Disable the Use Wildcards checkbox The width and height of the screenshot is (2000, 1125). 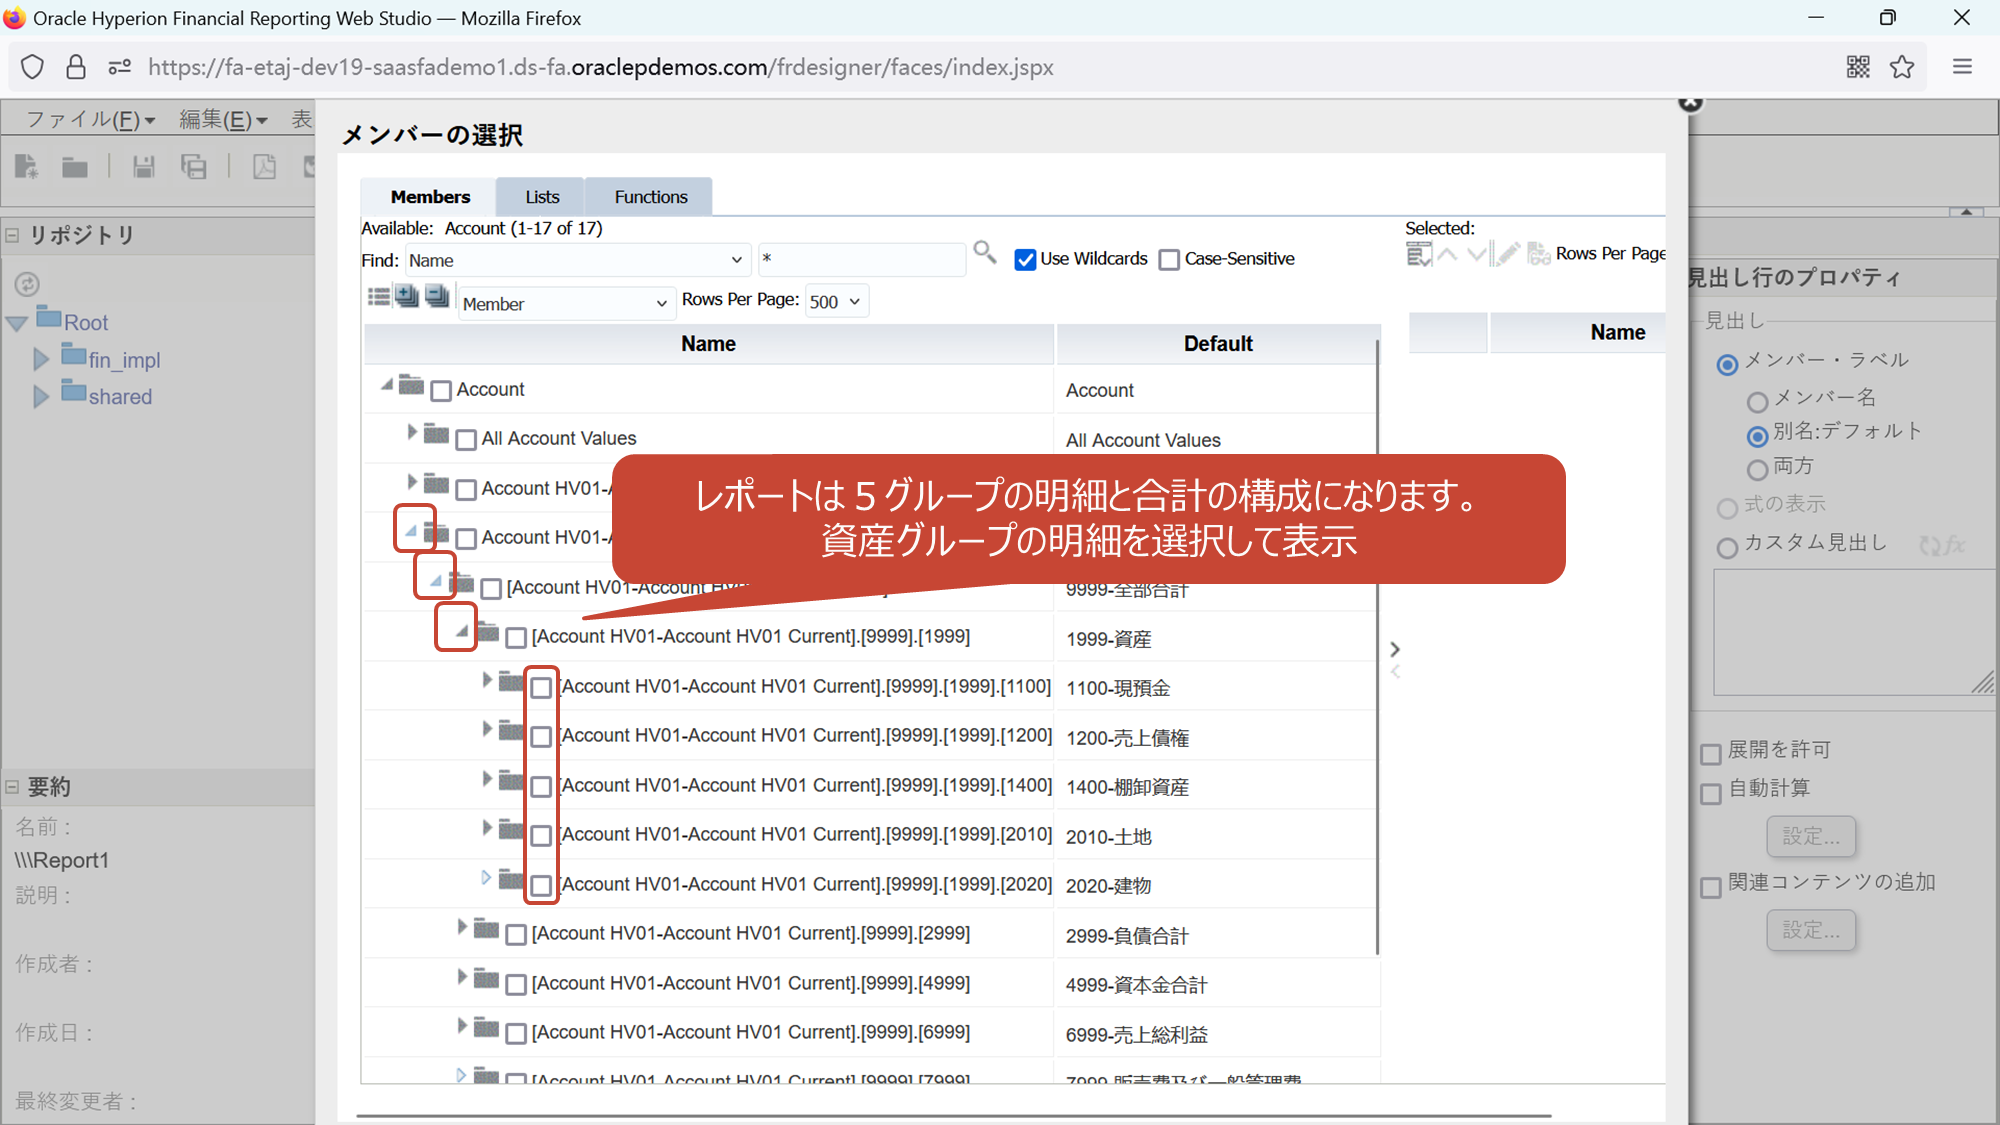pyautogui.click(x=1025, y=260)
